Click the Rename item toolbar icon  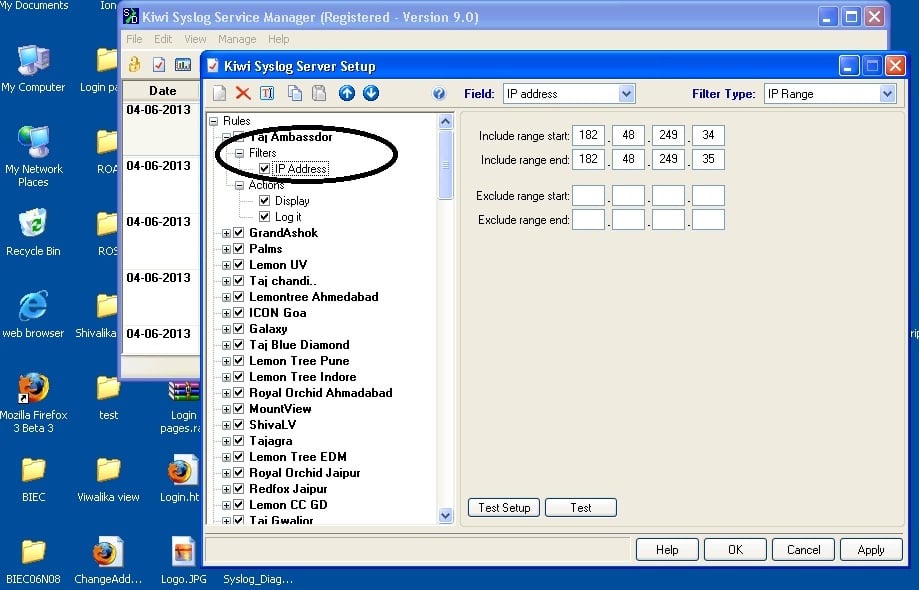click(x=267, y=93)
